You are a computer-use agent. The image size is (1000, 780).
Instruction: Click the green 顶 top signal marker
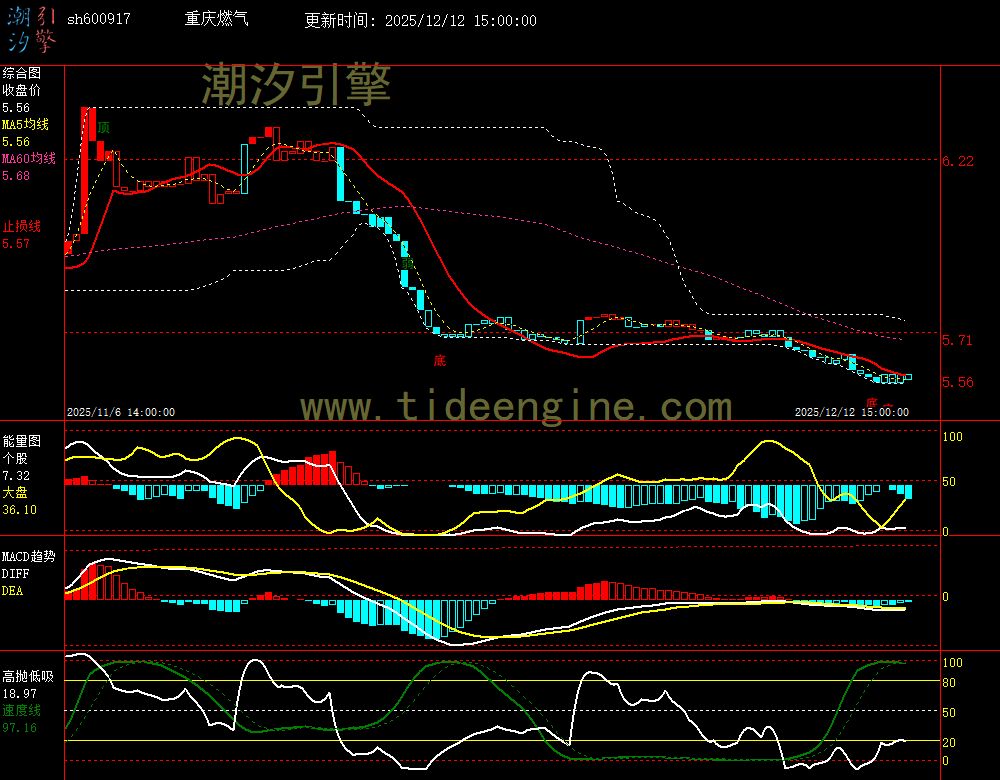click(104, 127)
